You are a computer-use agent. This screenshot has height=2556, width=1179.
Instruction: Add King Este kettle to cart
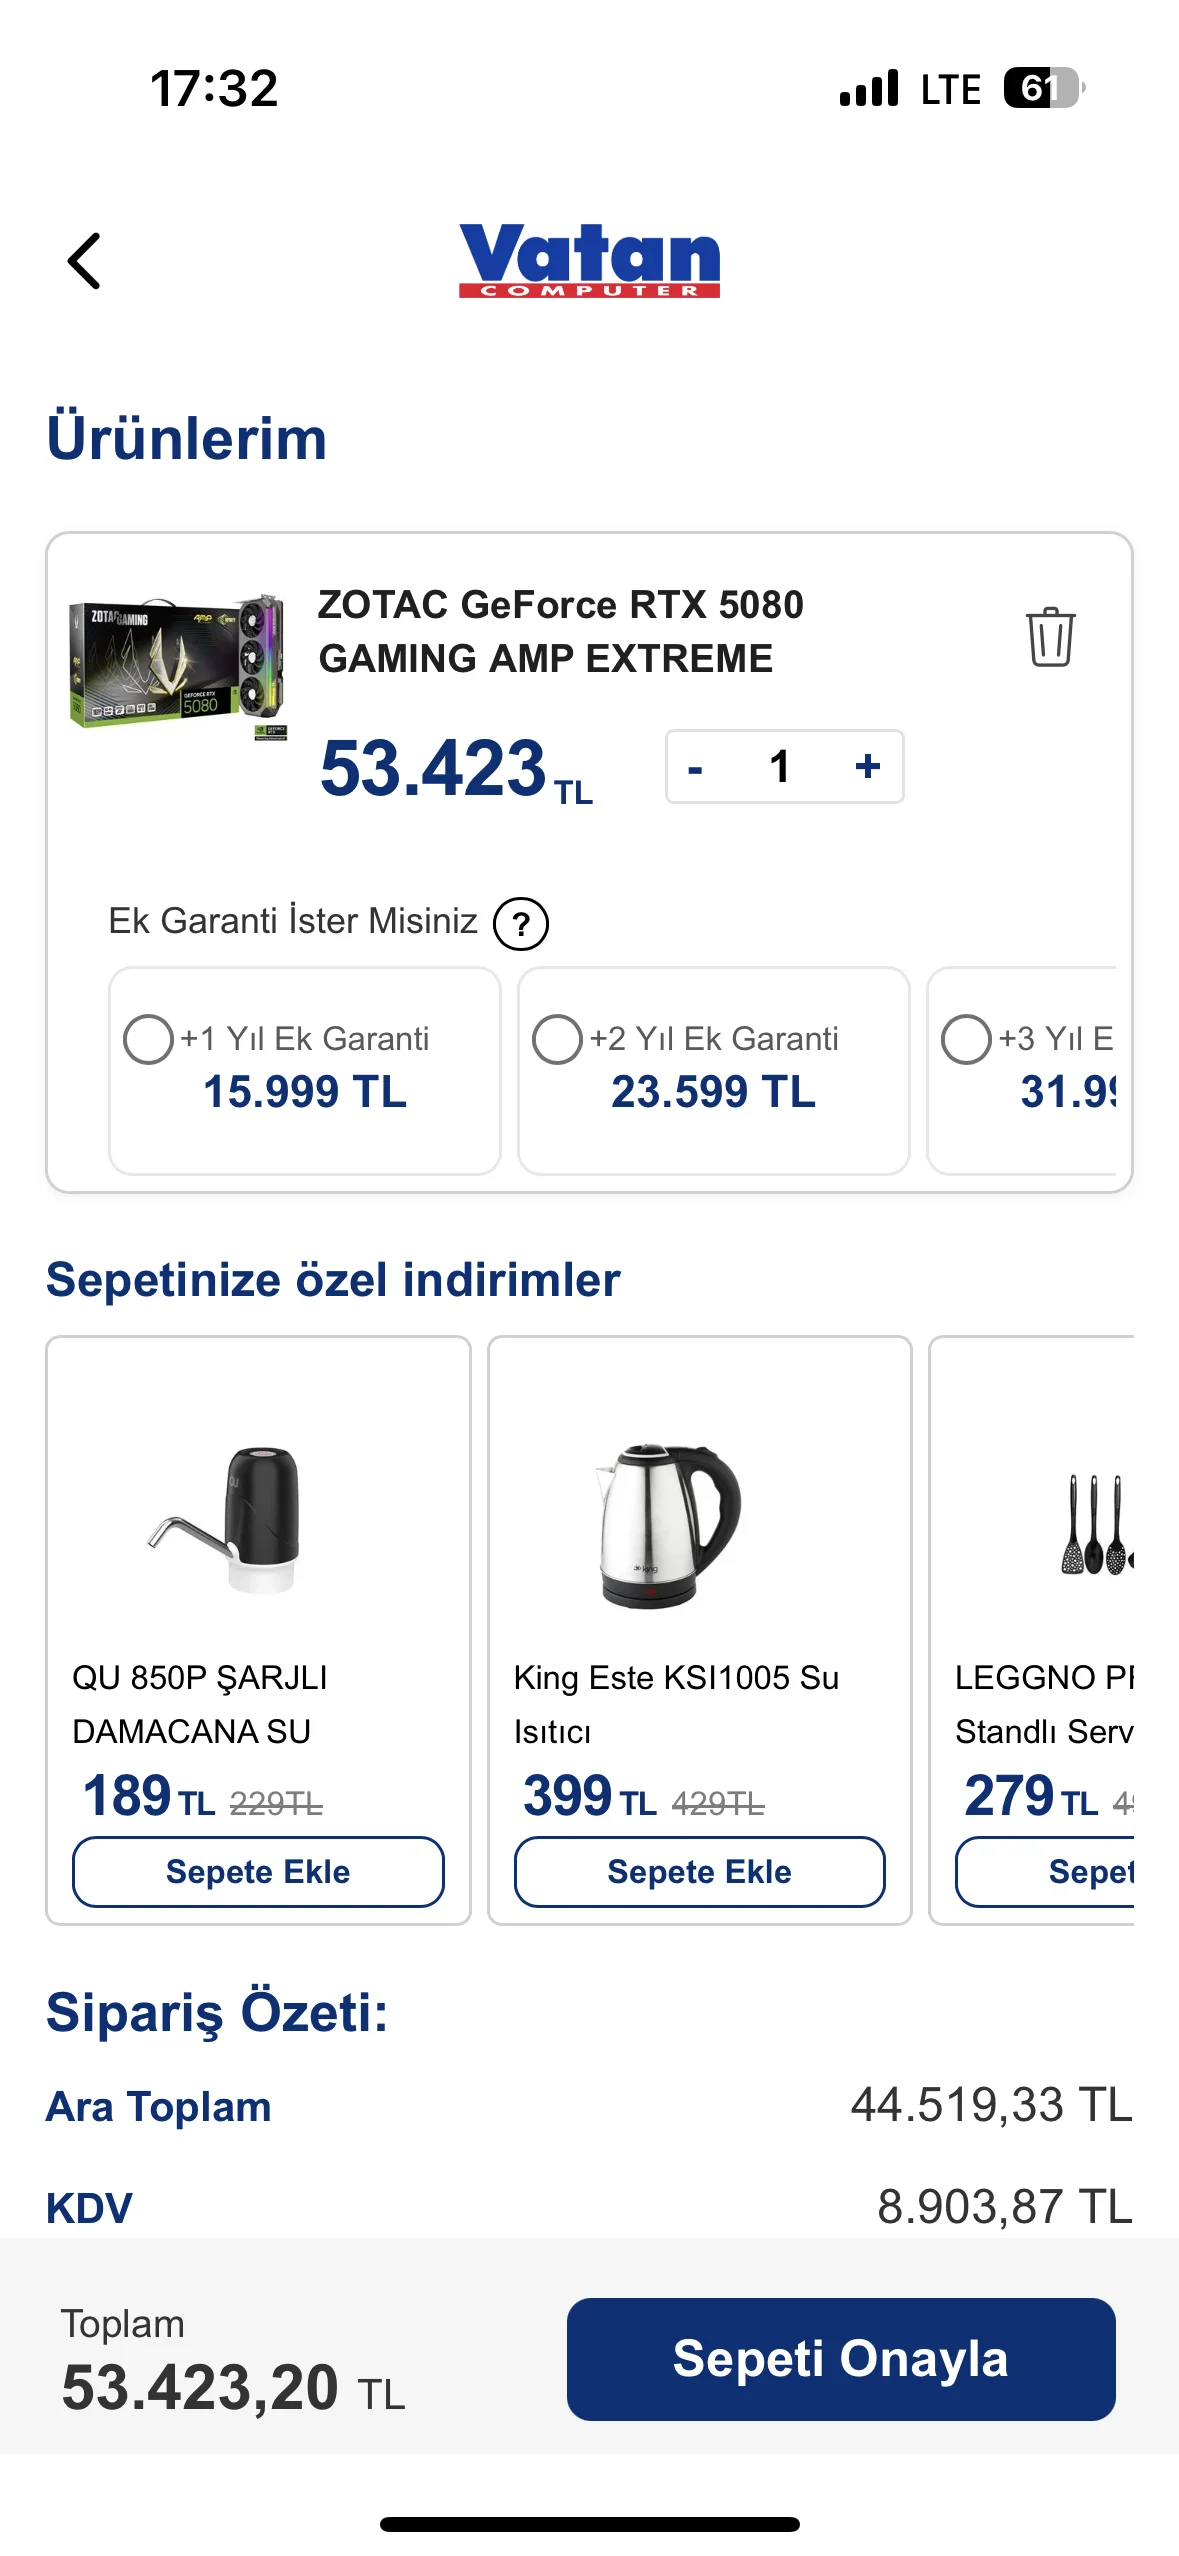(x=699, y=1871)
